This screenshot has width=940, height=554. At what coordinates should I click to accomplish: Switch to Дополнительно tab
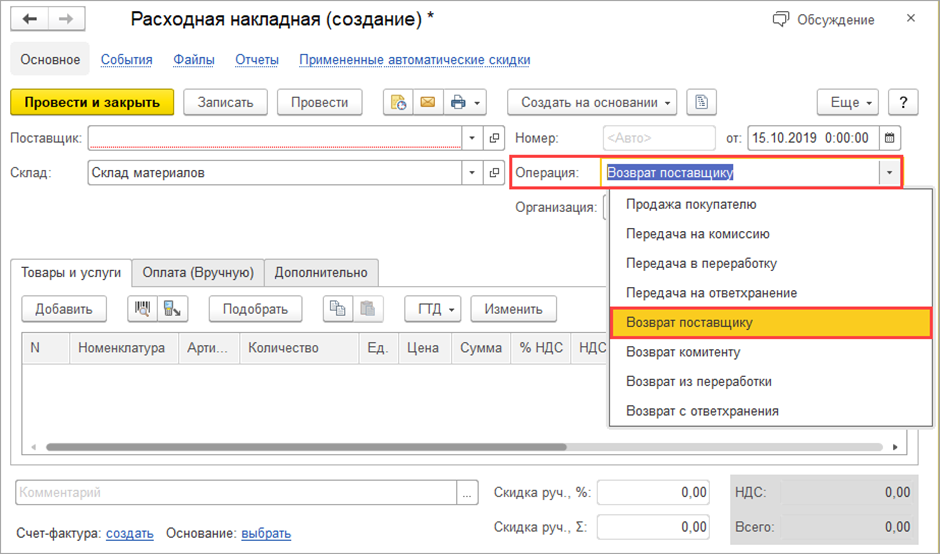[321, 273]
